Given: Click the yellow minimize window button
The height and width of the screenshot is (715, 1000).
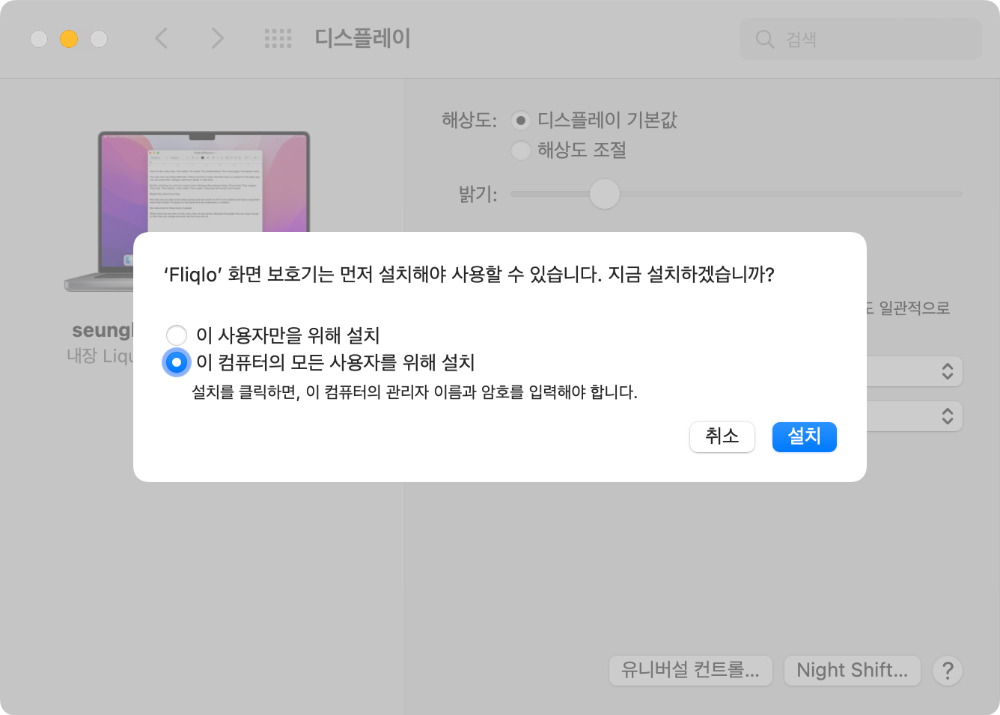Looking at the screenshot, I should click(x=69, y=39).
